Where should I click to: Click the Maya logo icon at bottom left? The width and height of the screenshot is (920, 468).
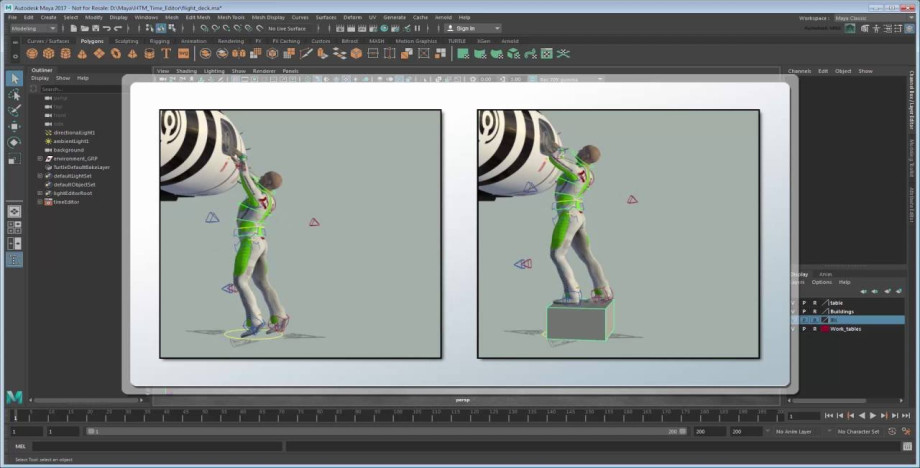pos(14,396)
